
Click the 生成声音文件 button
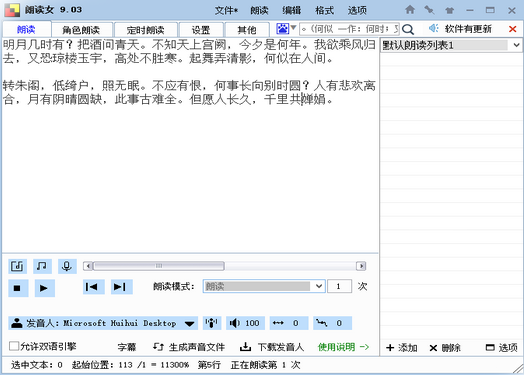pyautogui.click(x=189, y=347)
